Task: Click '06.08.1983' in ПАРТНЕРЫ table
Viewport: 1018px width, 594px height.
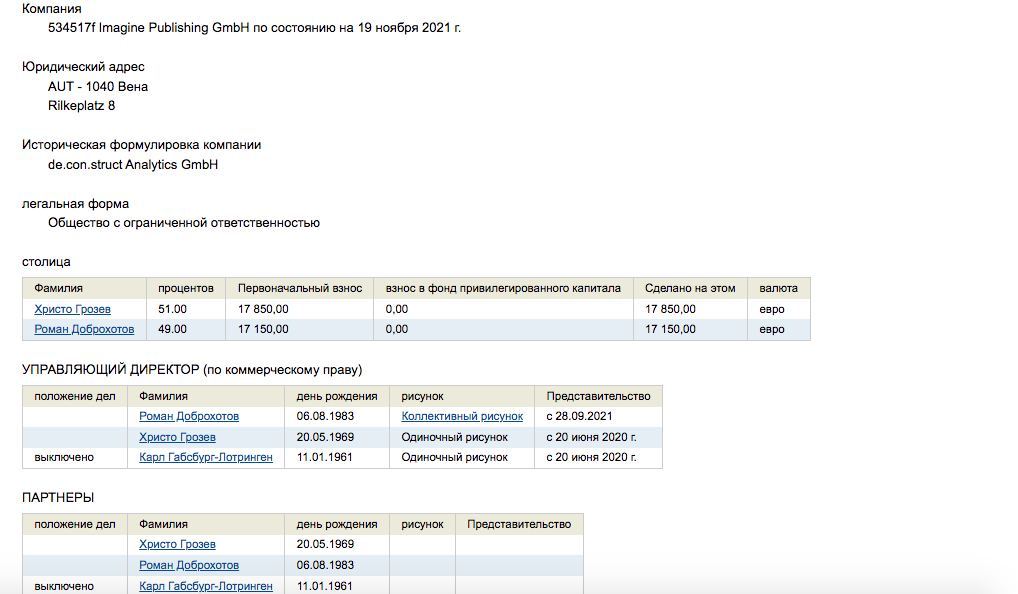Action: [x=325, y=565]
